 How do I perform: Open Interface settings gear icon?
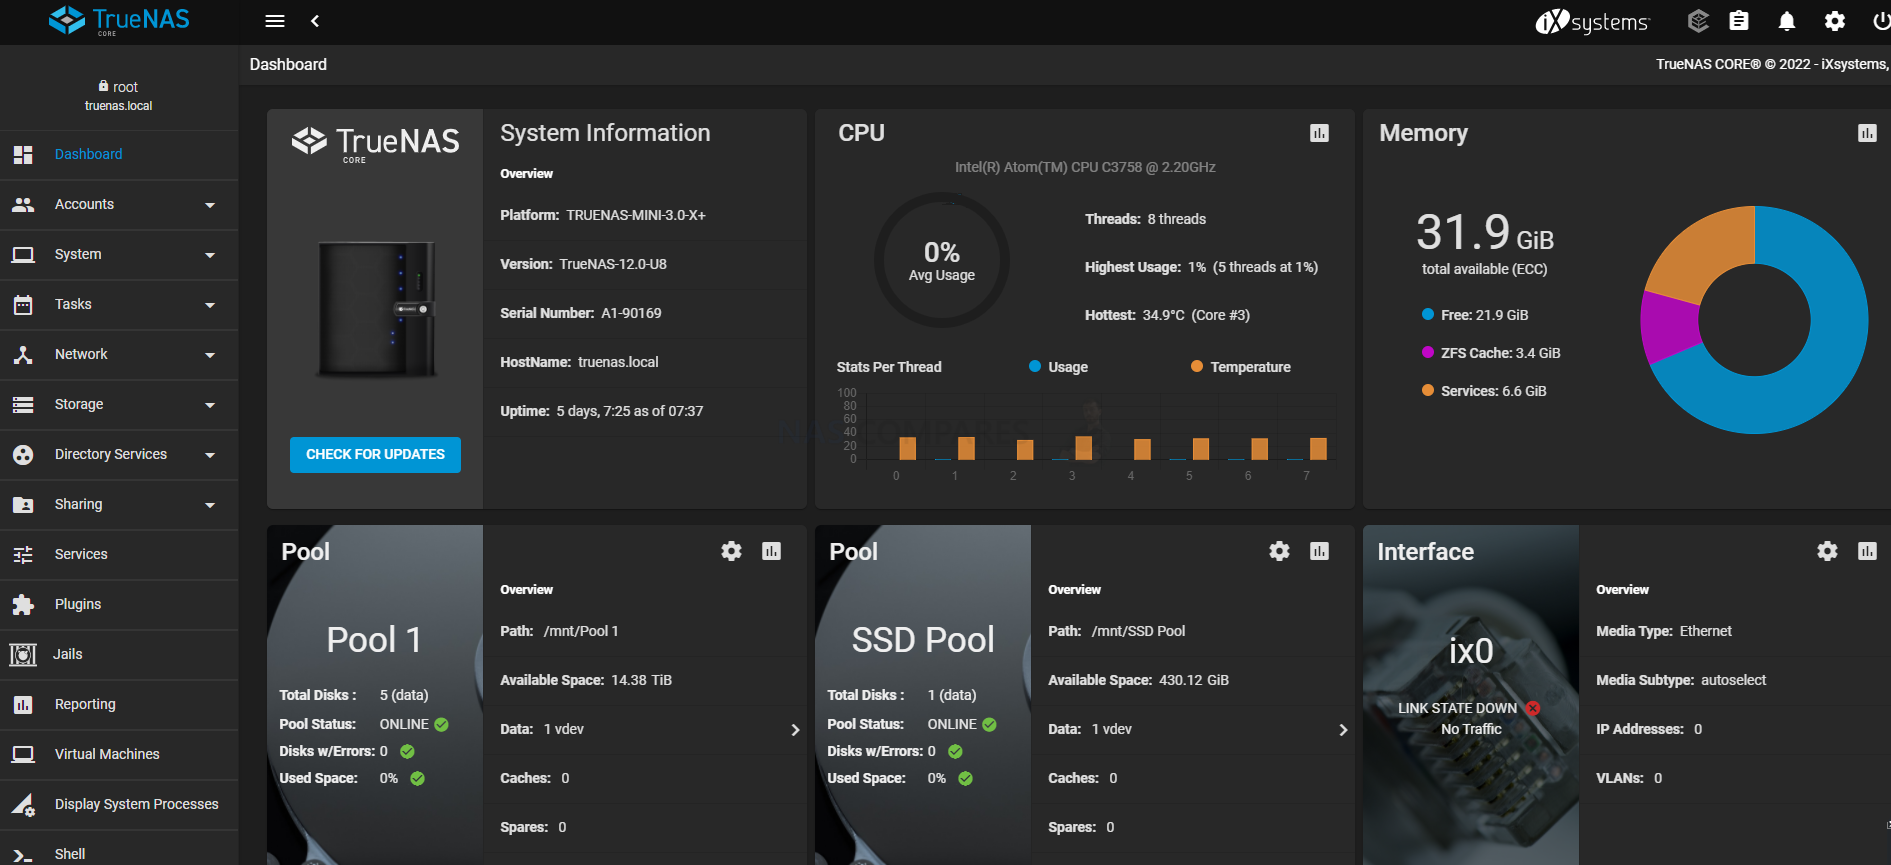(x=1827, y=551)
